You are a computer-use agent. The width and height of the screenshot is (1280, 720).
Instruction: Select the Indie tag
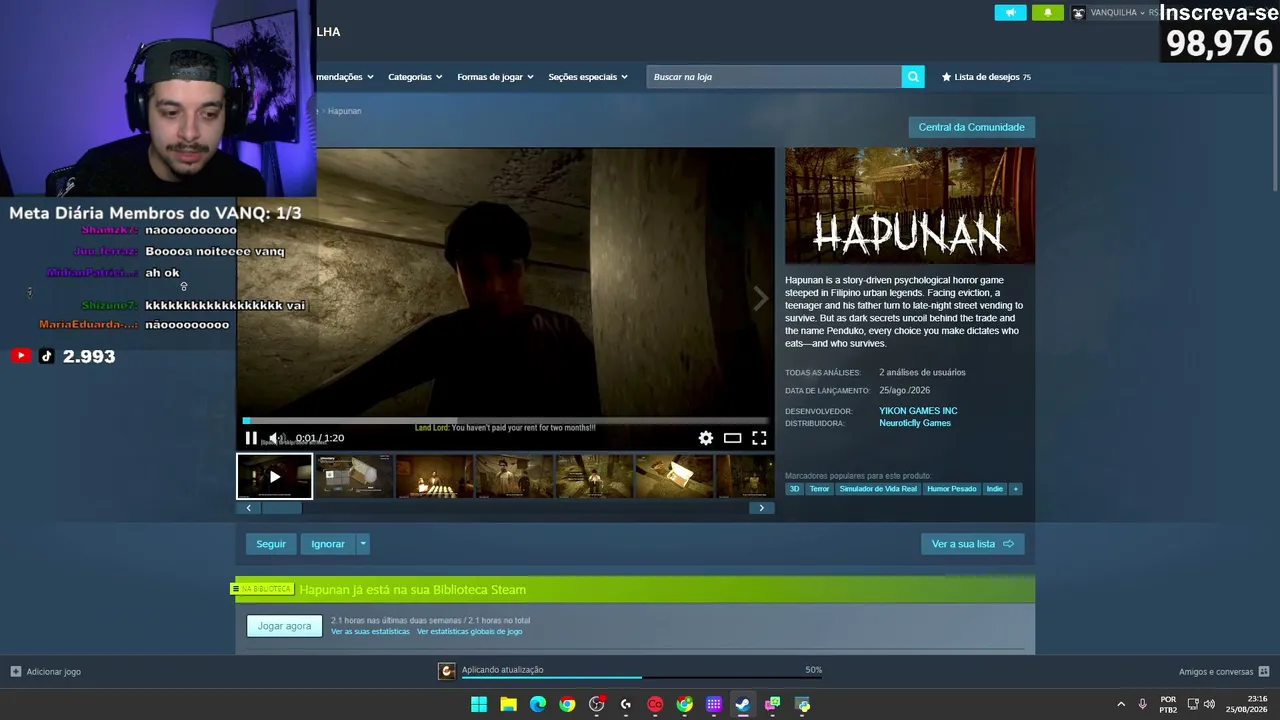[994, 489]
